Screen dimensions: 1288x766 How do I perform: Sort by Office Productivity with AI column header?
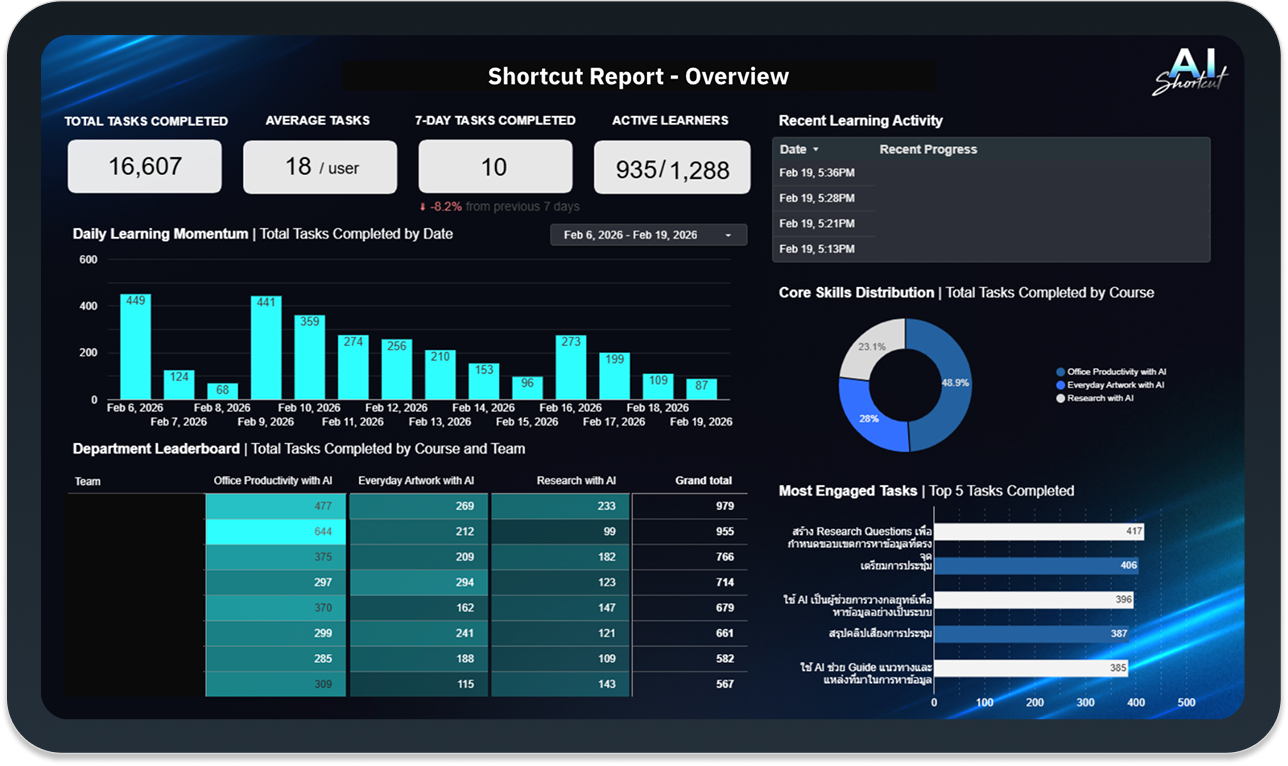(273, 481)
